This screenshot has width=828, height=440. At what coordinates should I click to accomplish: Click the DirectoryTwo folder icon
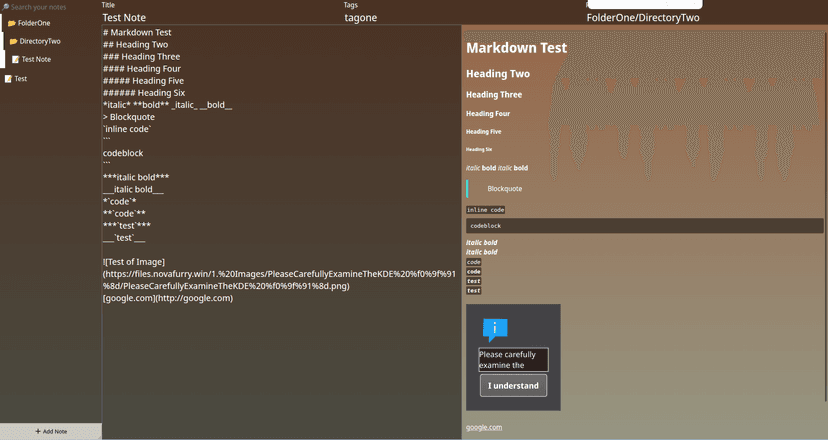tap(14, 41)
